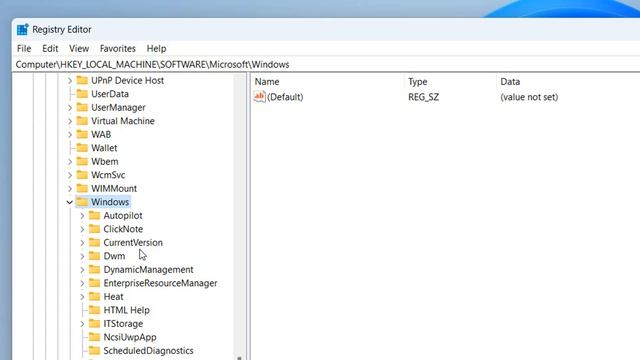The height and width of the screenshot is (360, 640).
Task: Select the ITStorage folder icon
Action: point(94,323)
